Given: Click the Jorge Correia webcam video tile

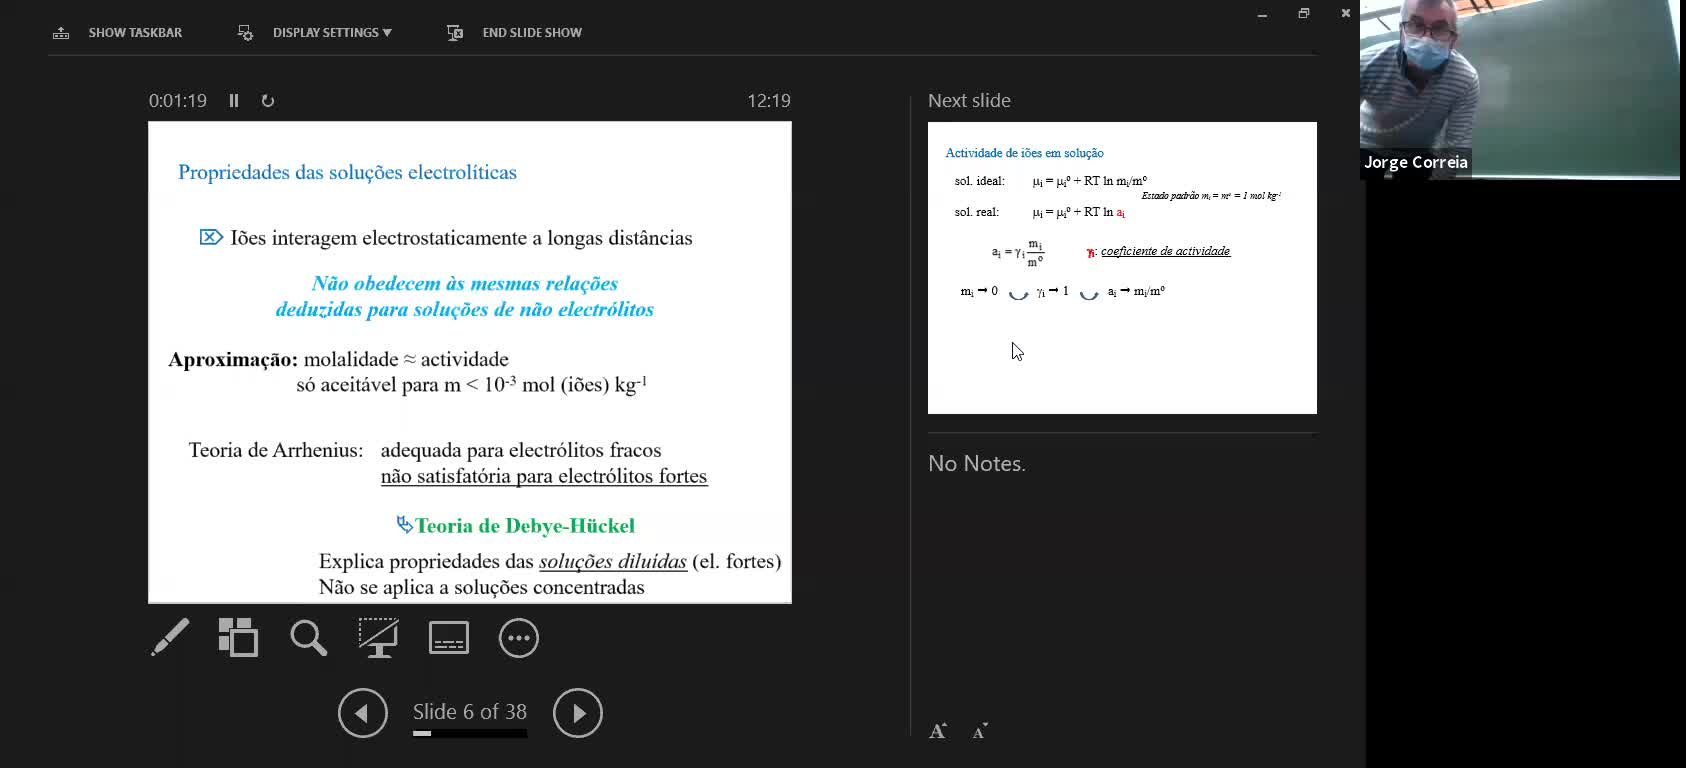Looking at the screenshot, I should (x=1519, y=90).
